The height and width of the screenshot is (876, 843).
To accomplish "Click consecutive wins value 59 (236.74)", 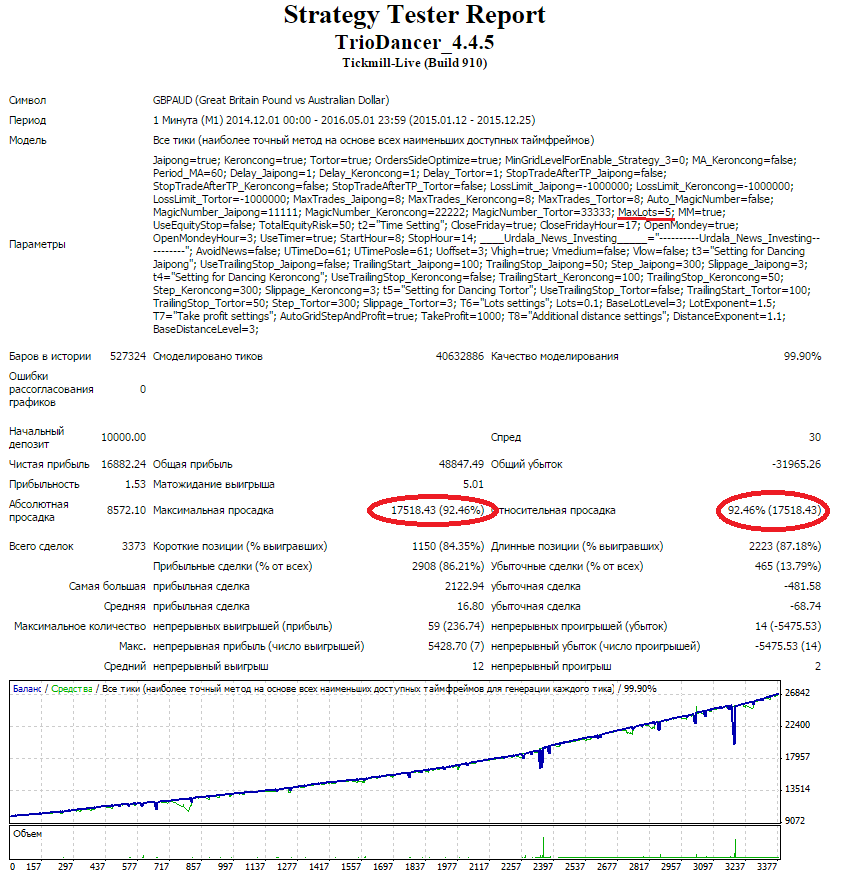I will click(456, 626).
